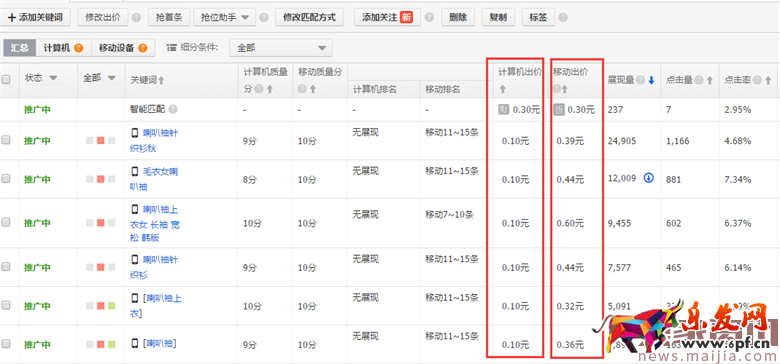Click the blue download-circle icon beside 12,009

(649, 178)
